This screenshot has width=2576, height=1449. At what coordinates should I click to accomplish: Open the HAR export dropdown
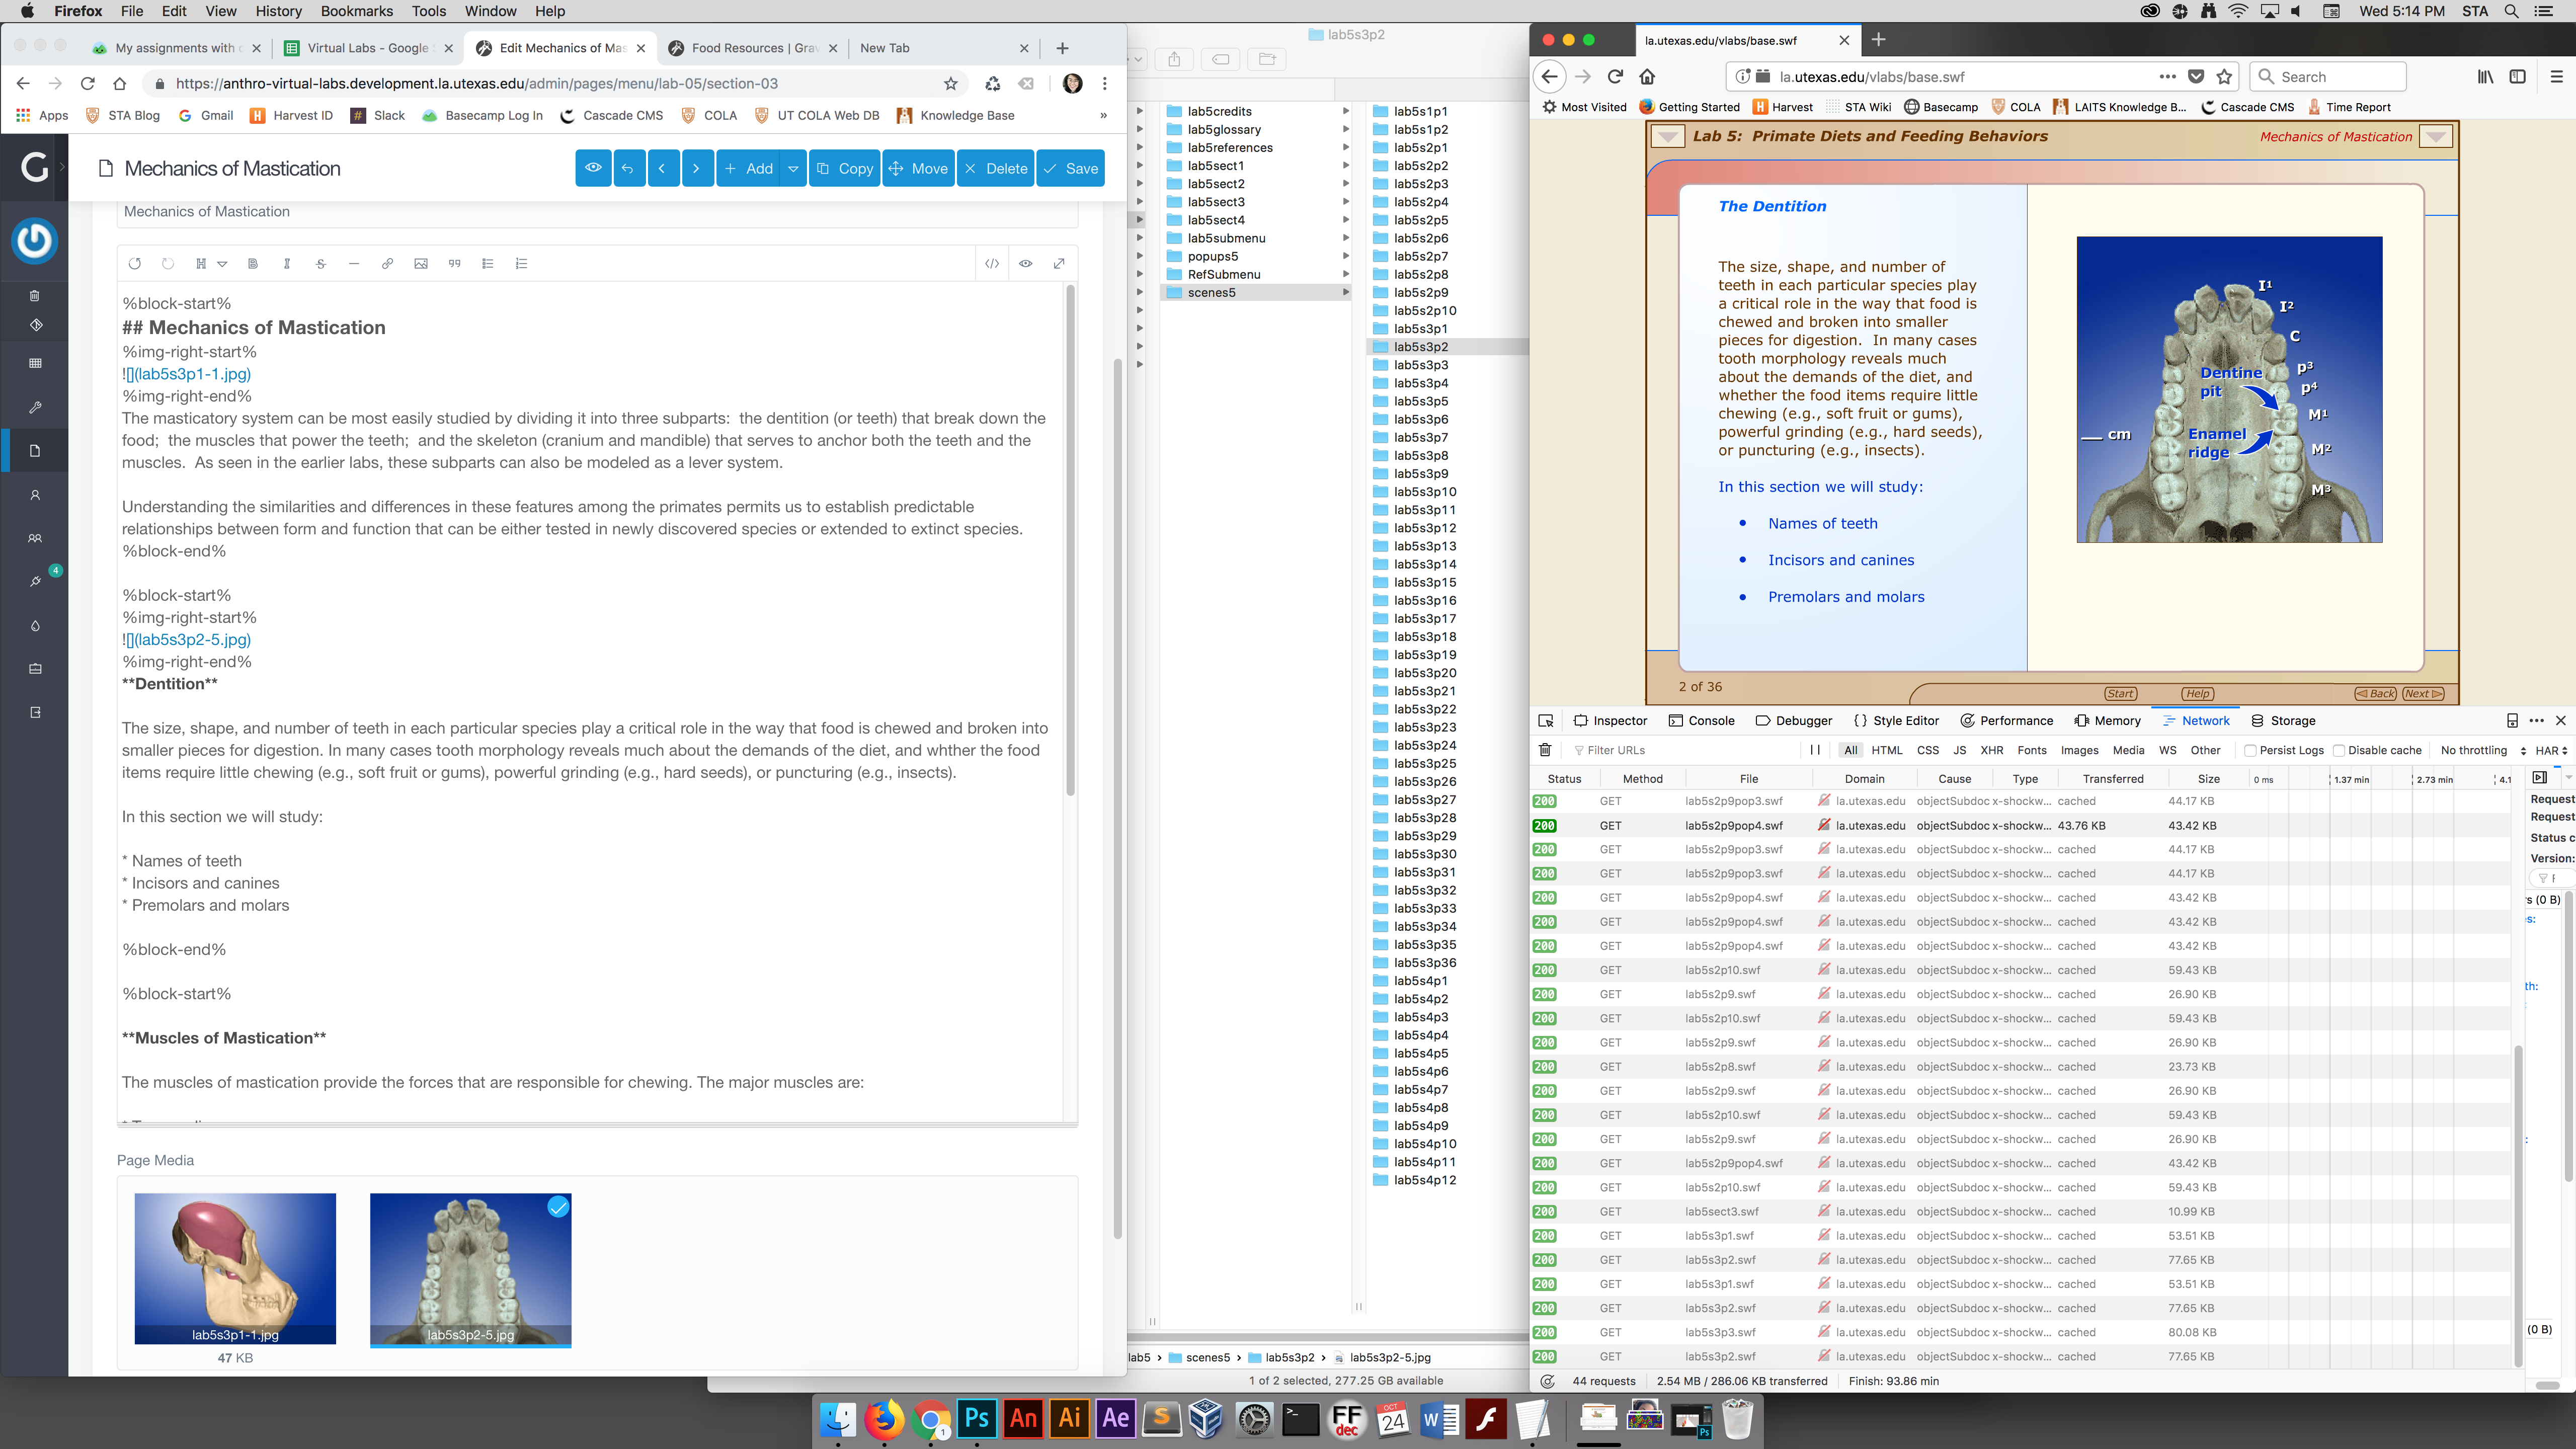(2551, 750)
